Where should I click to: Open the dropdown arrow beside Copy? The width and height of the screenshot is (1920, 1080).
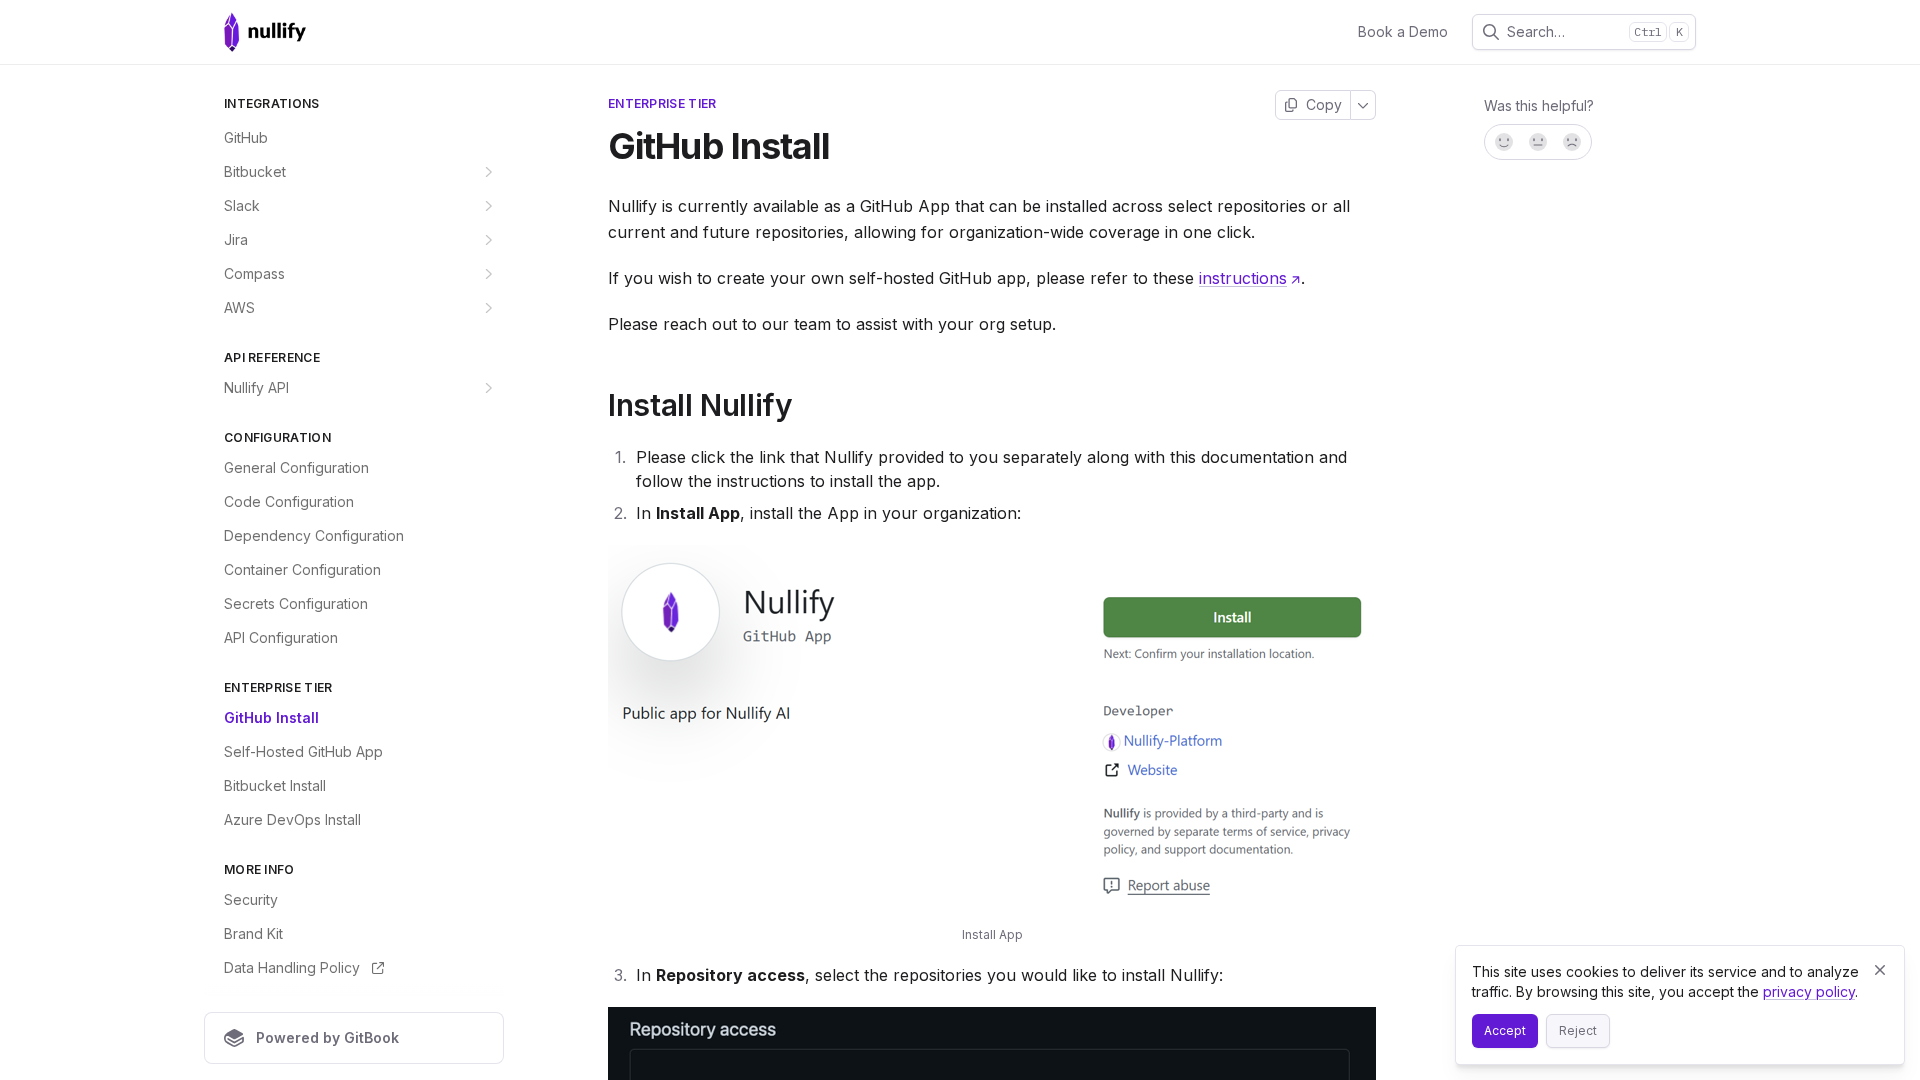coord(1363,105)
